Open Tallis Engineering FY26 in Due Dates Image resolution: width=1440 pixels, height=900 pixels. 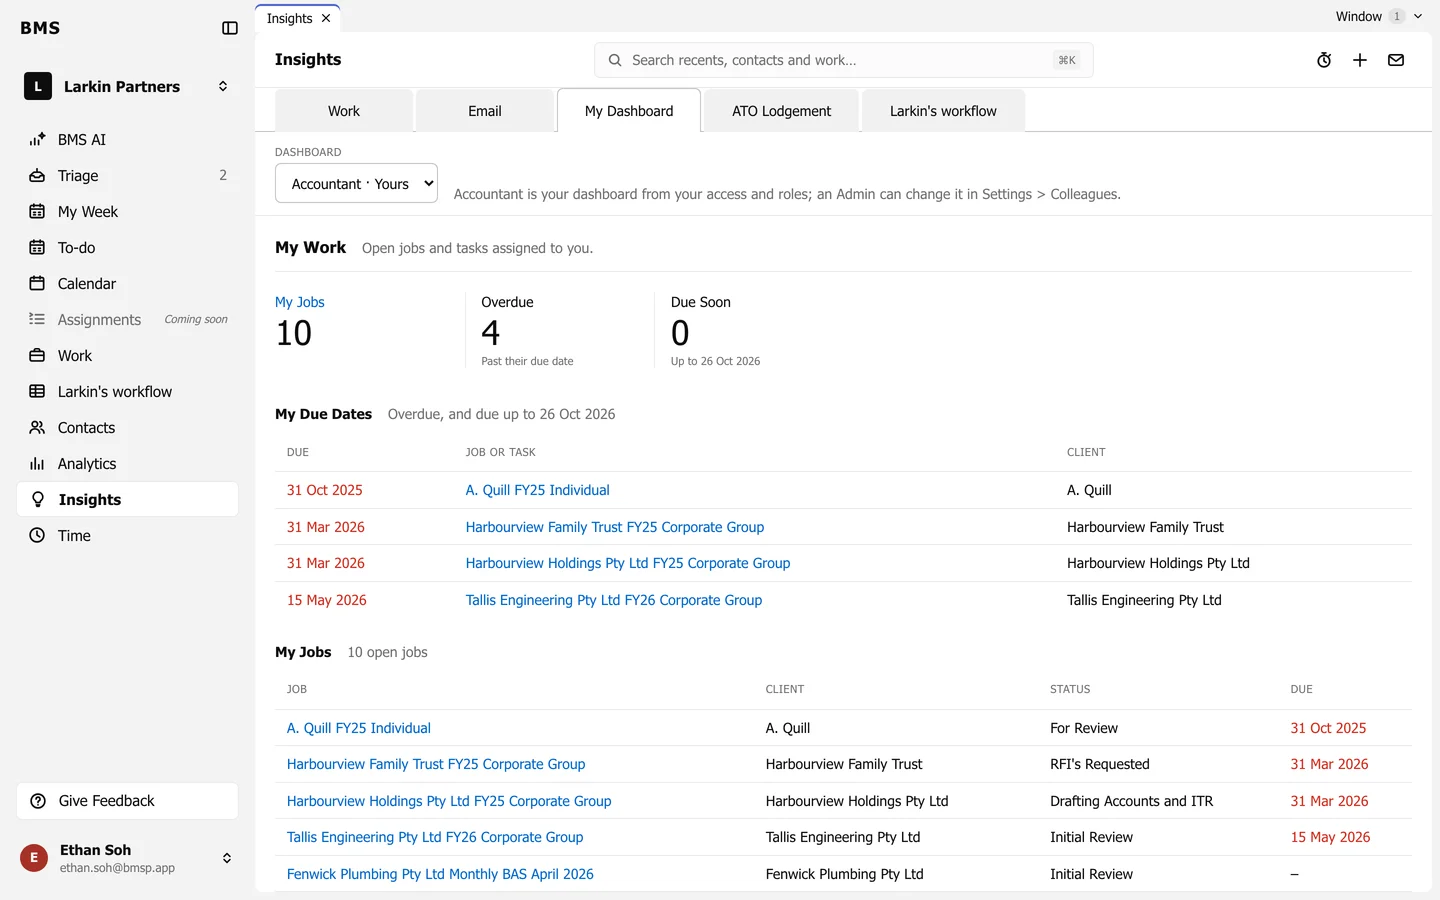[614, 600]
